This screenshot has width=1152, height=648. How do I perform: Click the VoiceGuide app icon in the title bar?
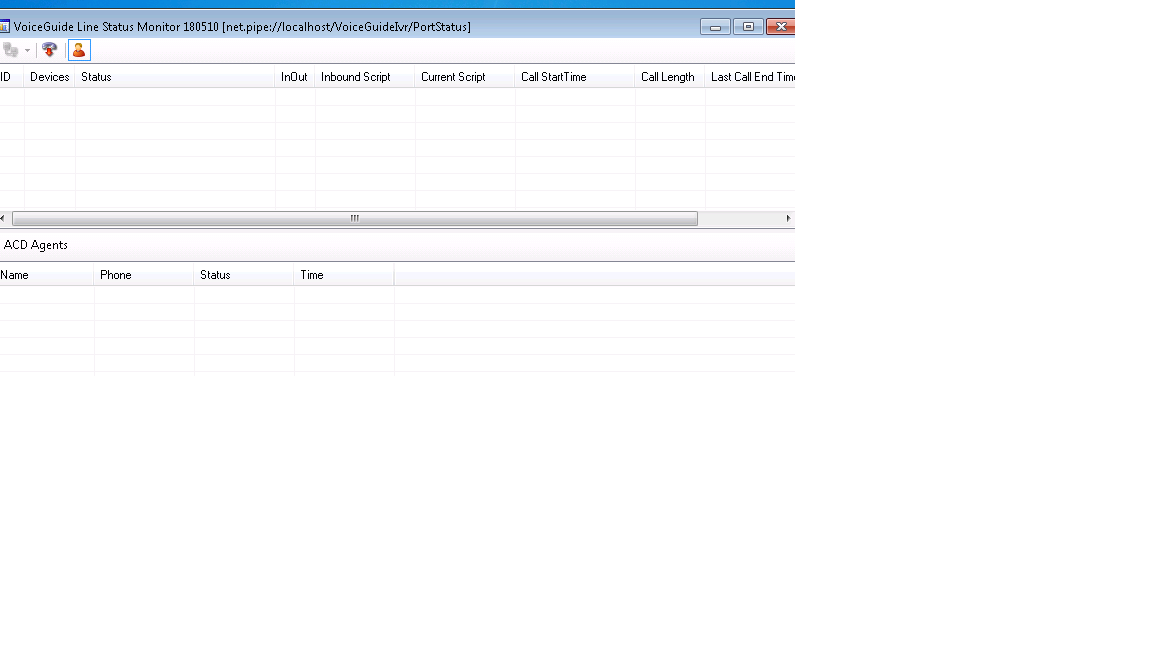(x=4, y=27)
